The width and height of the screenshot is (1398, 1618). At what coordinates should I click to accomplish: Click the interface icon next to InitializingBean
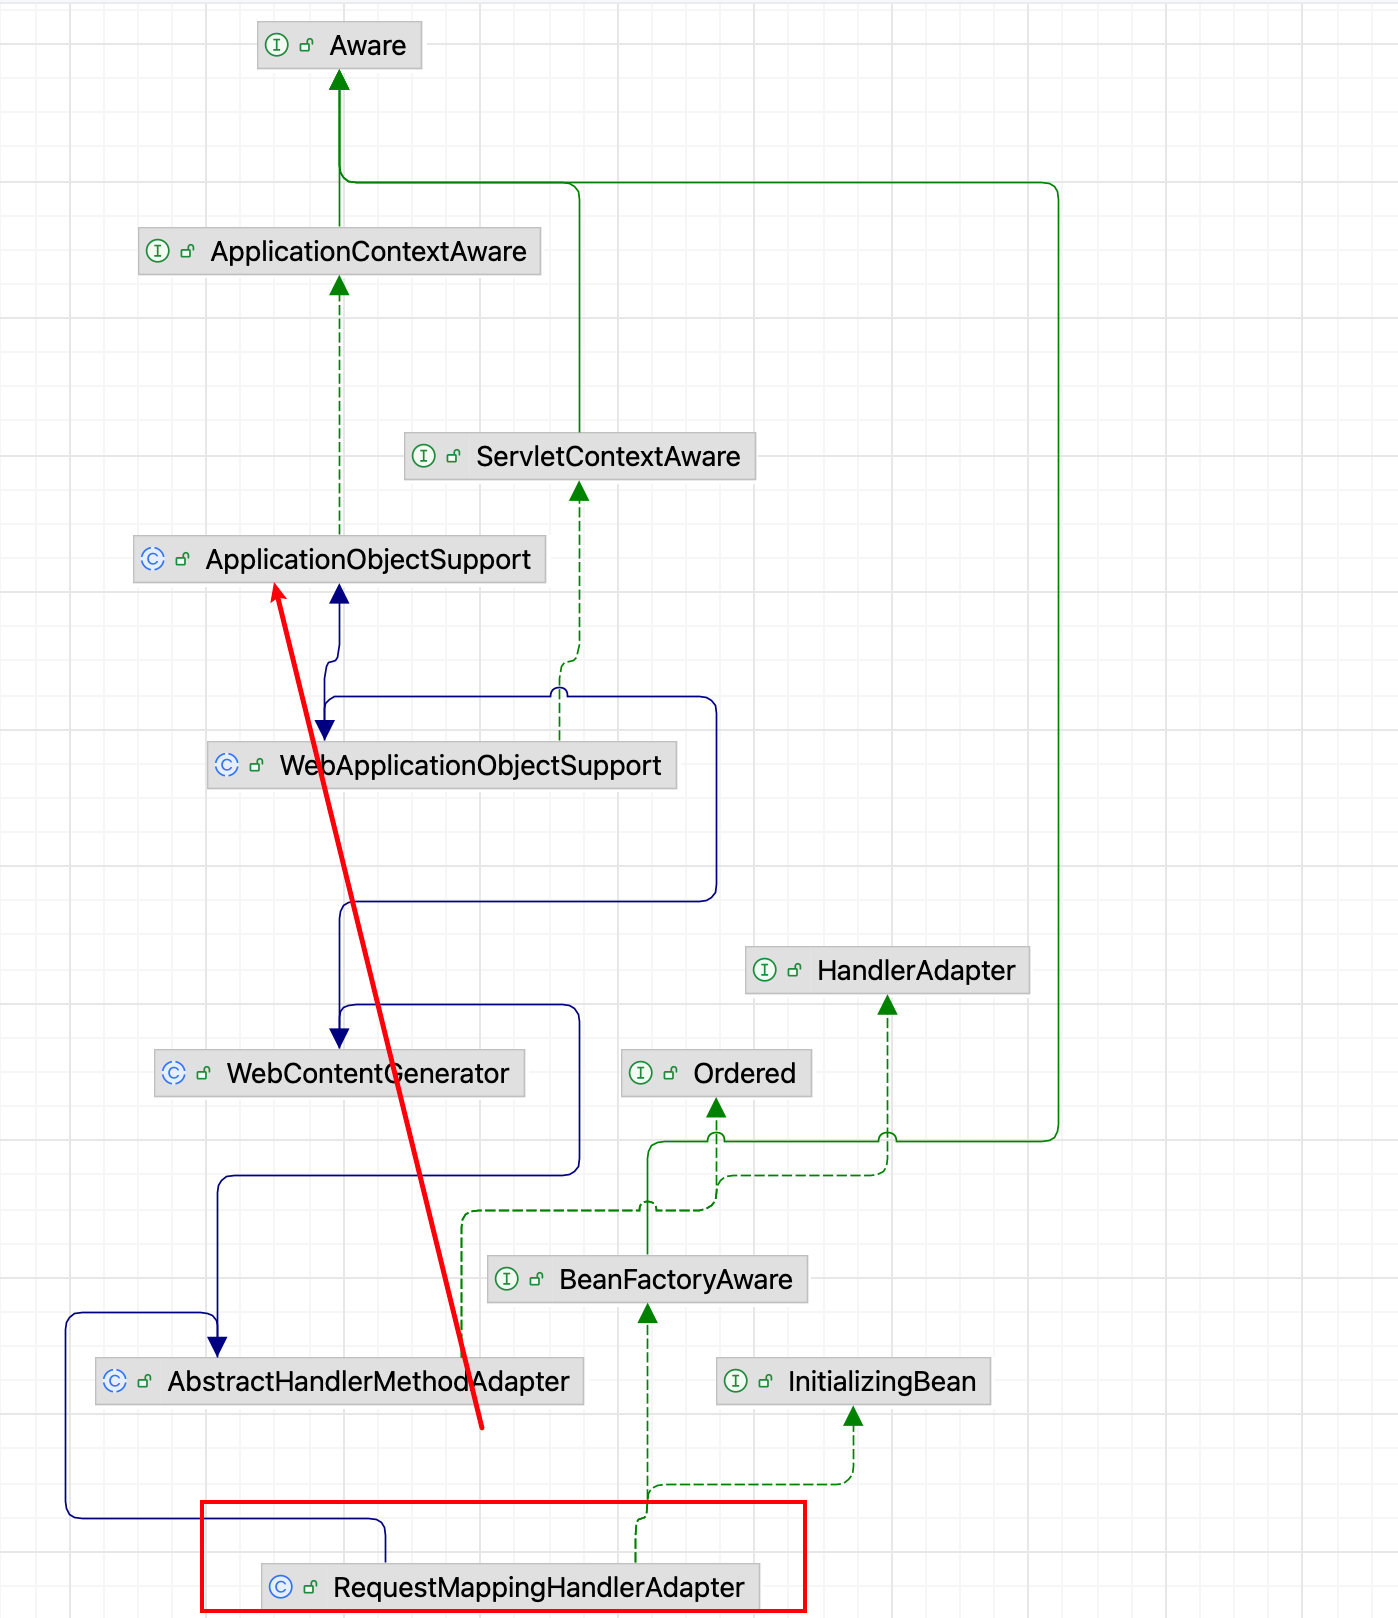[x=736, y=1381]
